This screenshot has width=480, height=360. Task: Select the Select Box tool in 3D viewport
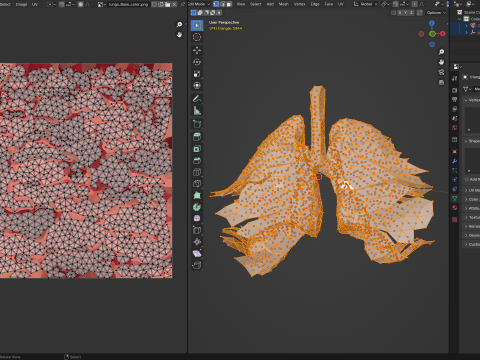197,25
